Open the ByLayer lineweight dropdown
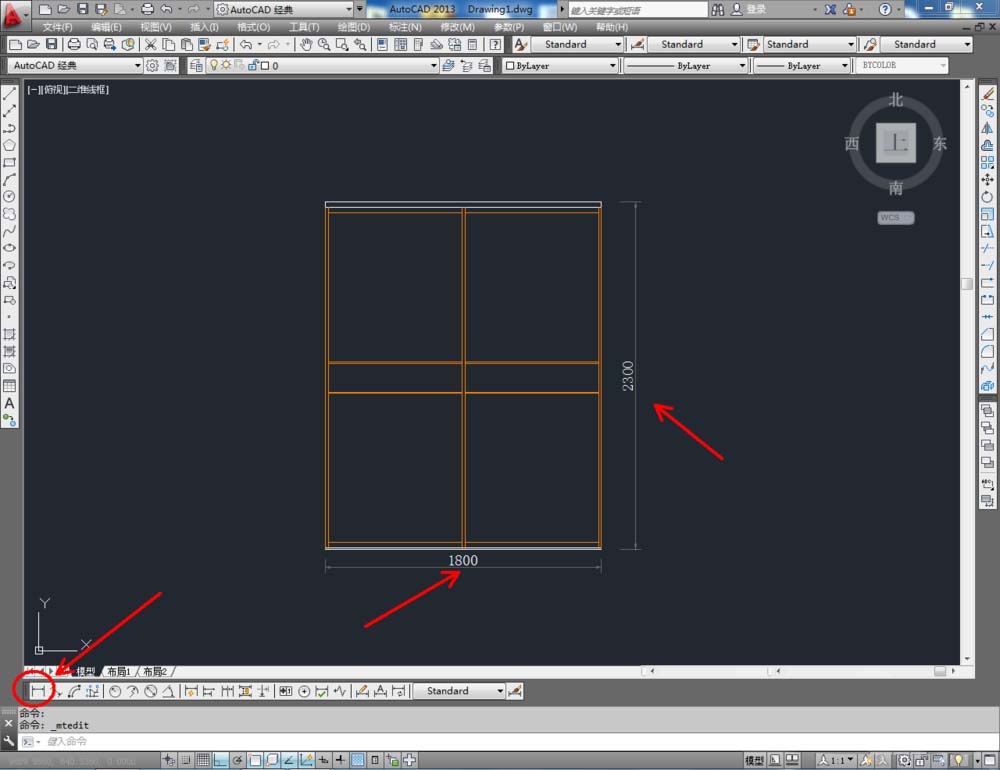This screenshot has width=1000, height=770. (x=802, y=65)
